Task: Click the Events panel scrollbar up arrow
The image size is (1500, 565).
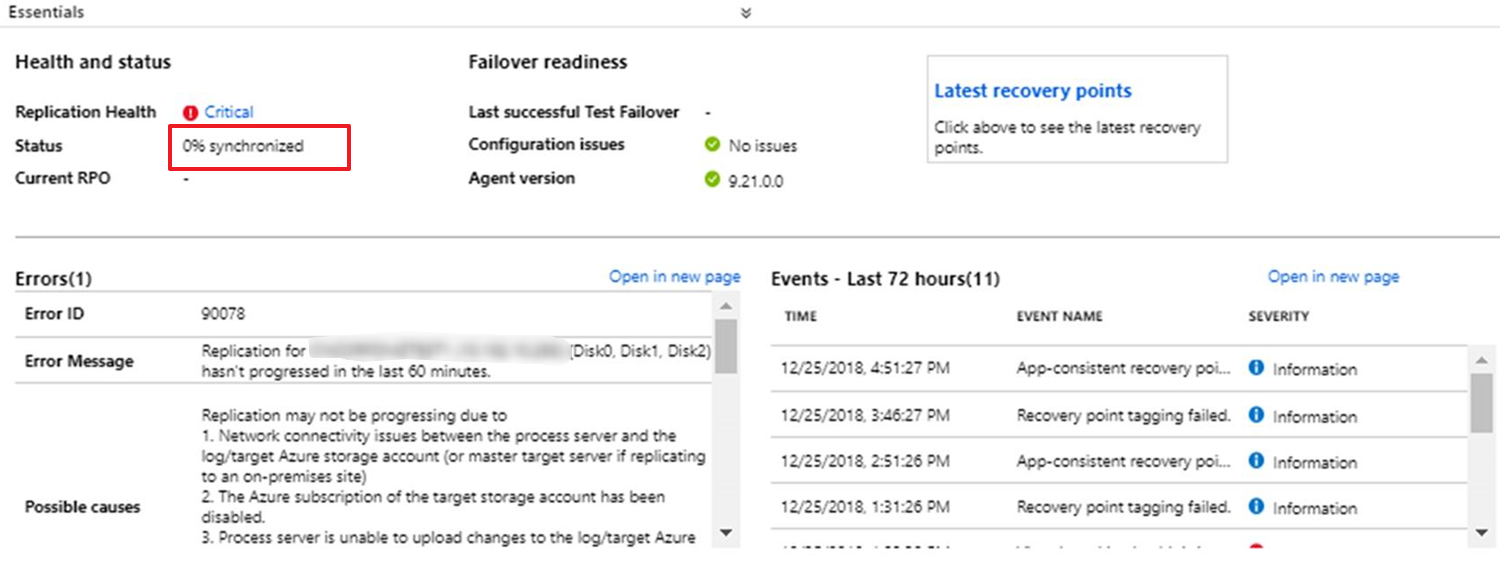Action: coord(1482,360)
